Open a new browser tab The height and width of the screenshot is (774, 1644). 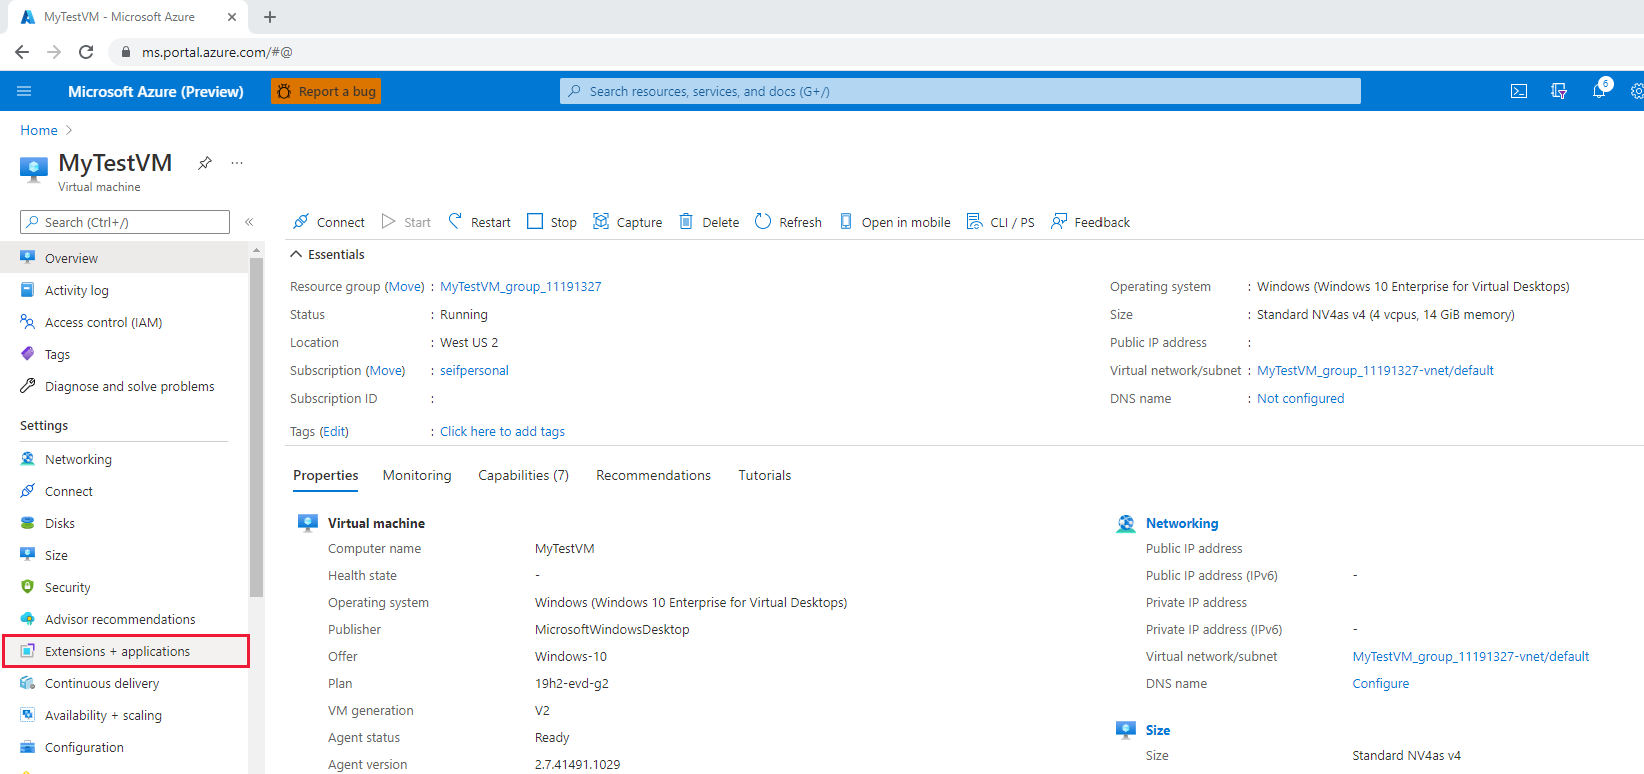[270, 17]
